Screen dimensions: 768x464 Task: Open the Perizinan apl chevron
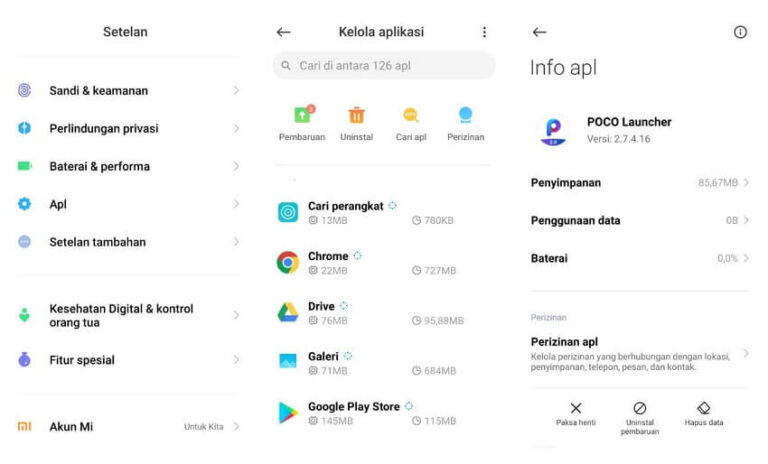click(746, 353)
